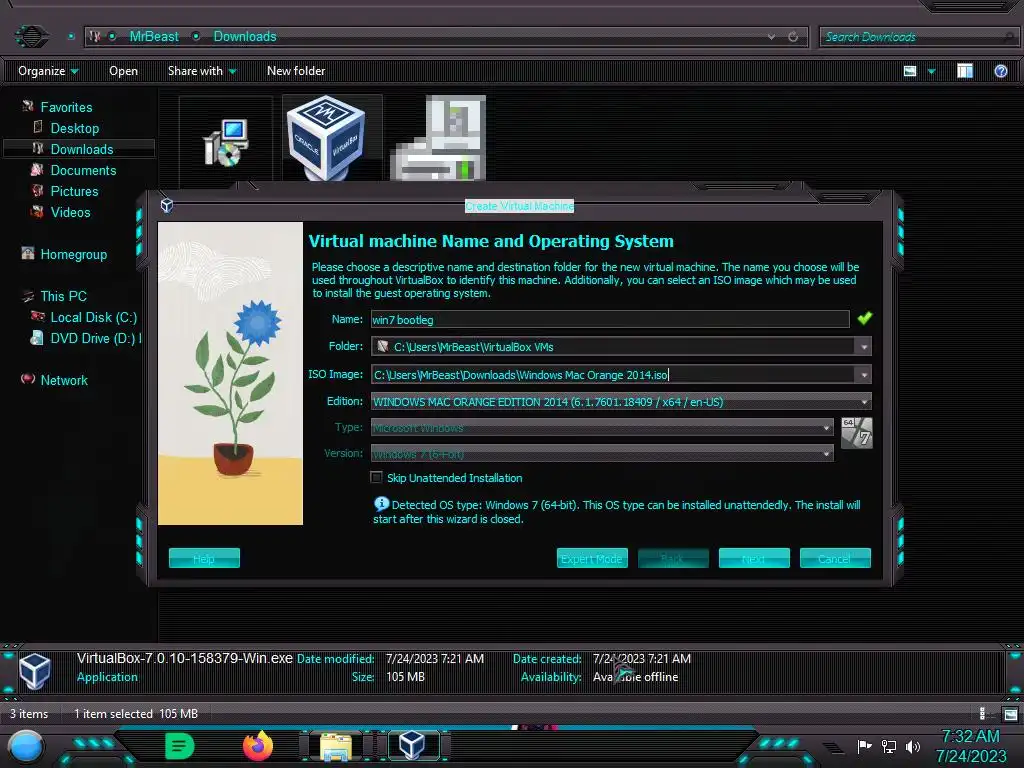Select Network in the navigation pane

click(63, 380)
